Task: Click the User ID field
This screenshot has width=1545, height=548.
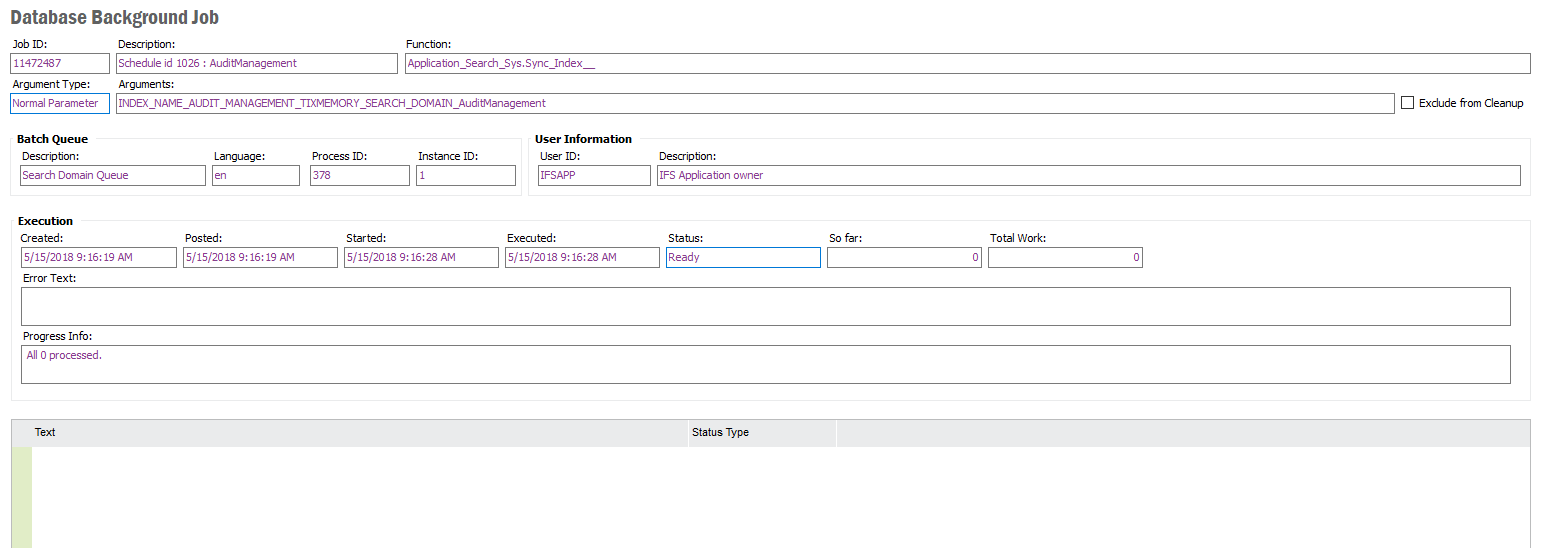Action: tap(593, 175)
